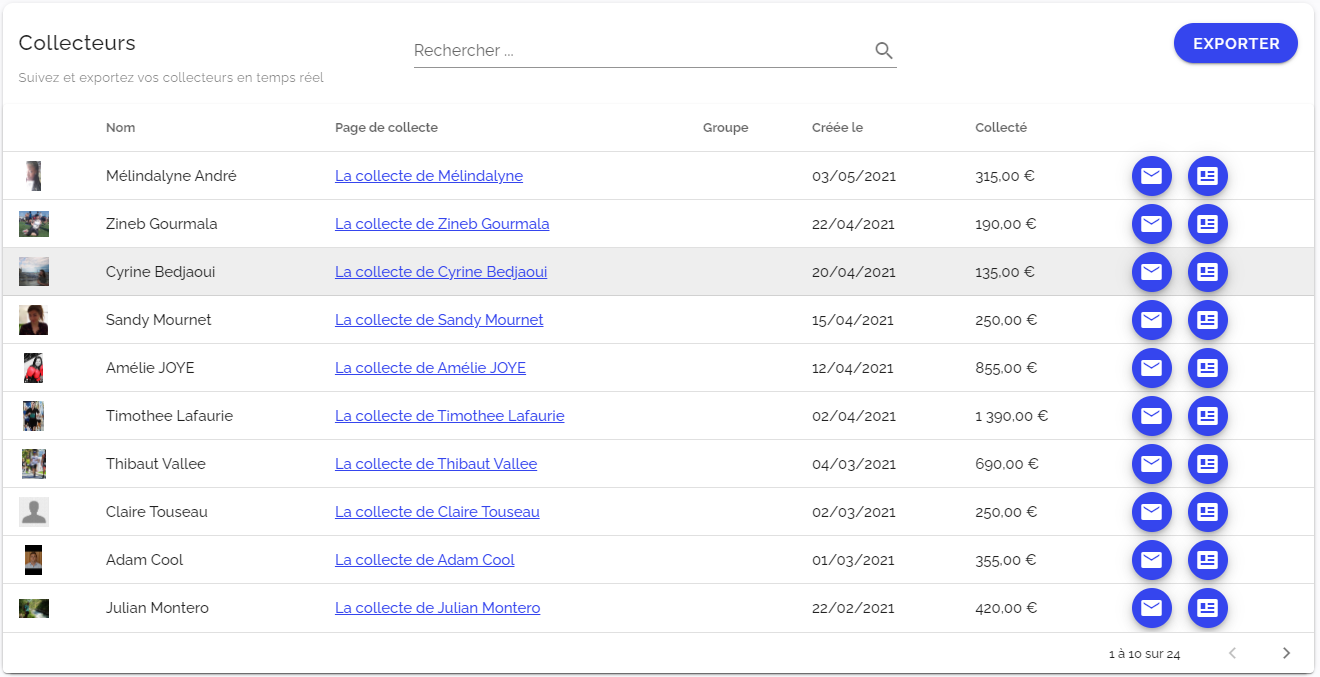The image size is (1320, 677).
Task: Send mail to Cyrine Bedjaoui
Action: pos(1151,272)
